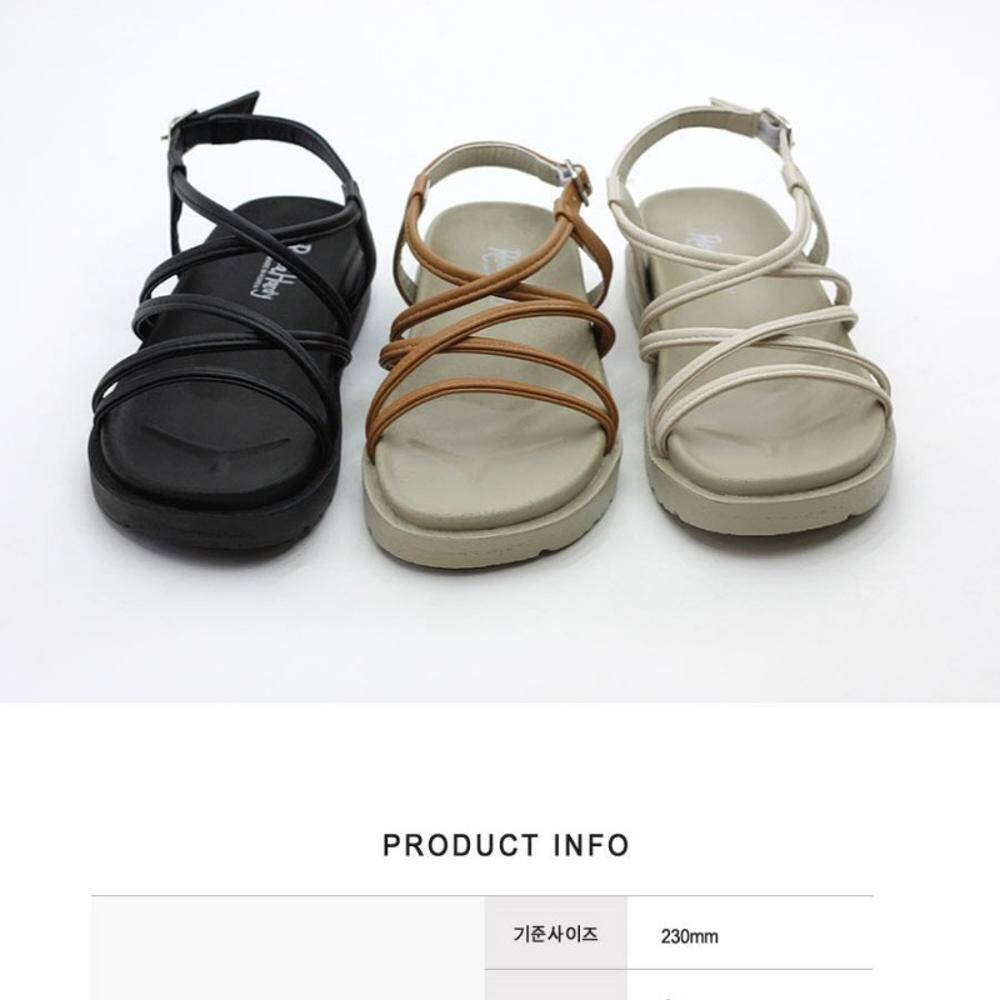
Task: Select the 230mm size value
Action: [x=689, y=936]
